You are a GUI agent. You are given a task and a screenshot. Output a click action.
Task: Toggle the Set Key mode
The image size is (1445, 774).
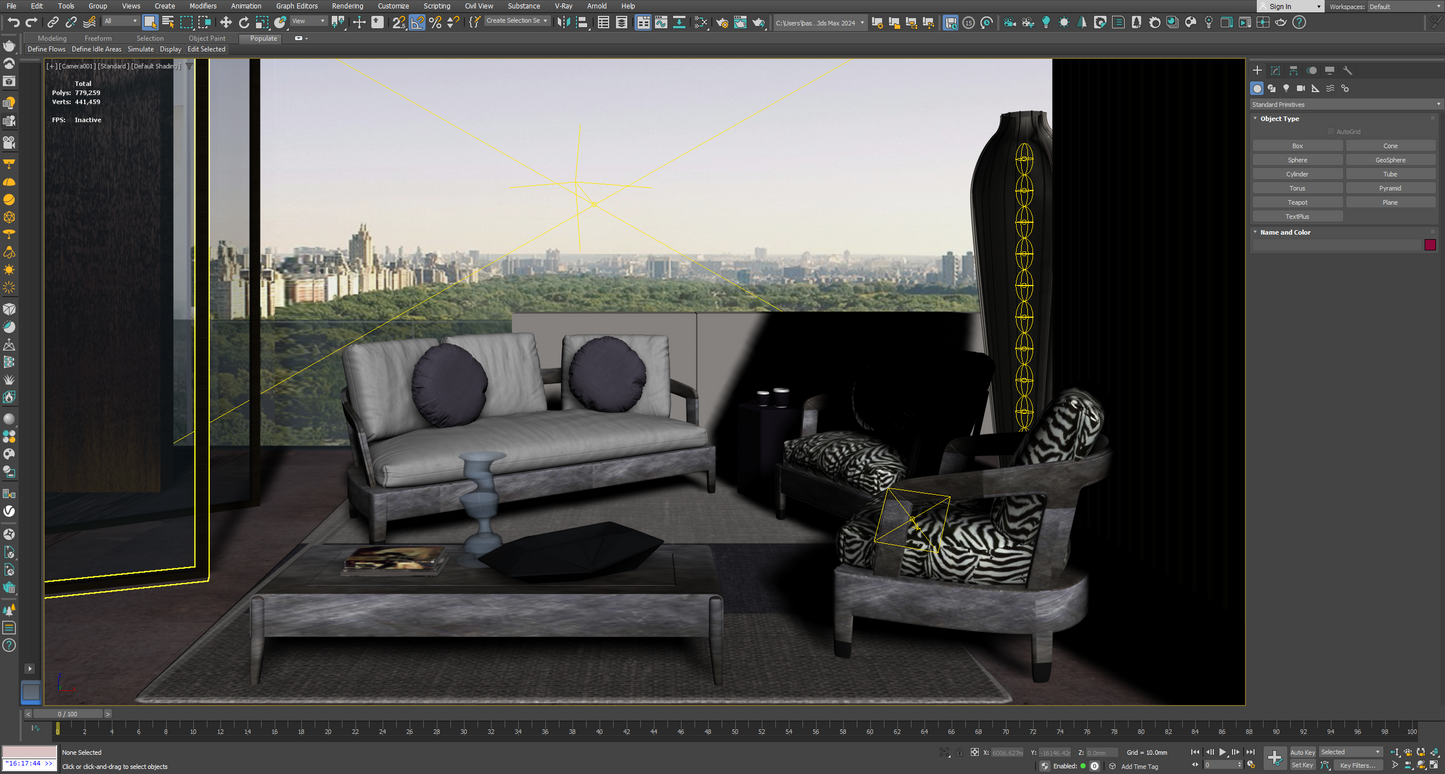point(1302,765)
